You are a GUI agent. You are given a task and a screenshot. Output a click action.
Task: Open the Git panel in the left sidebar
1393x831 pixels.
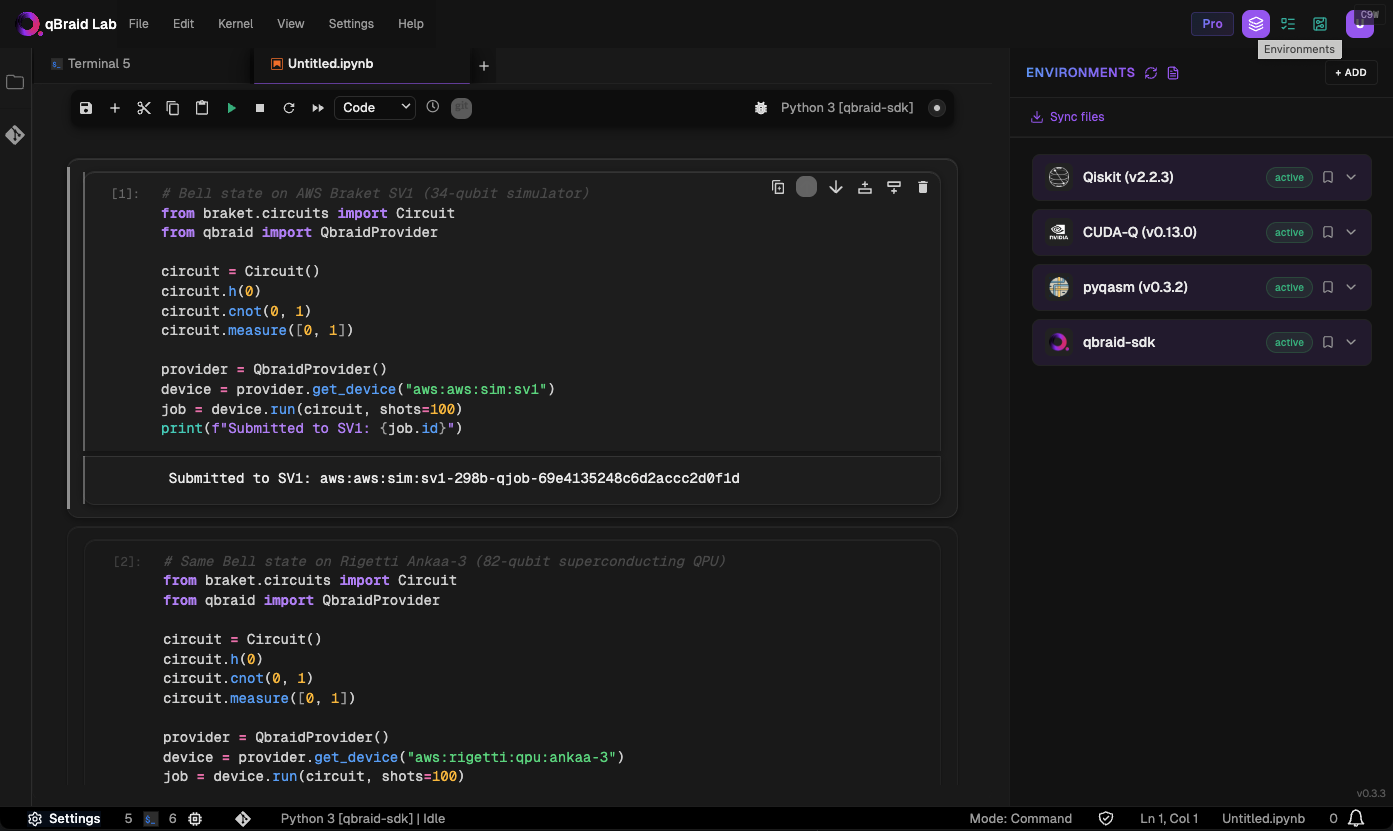tap(15, 135)
